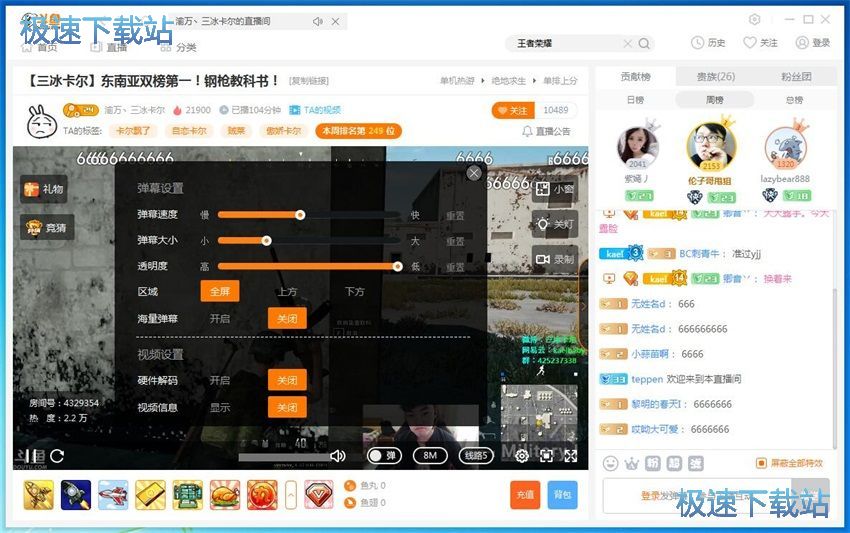Select 上方 danmaku region

click(287, 292)
